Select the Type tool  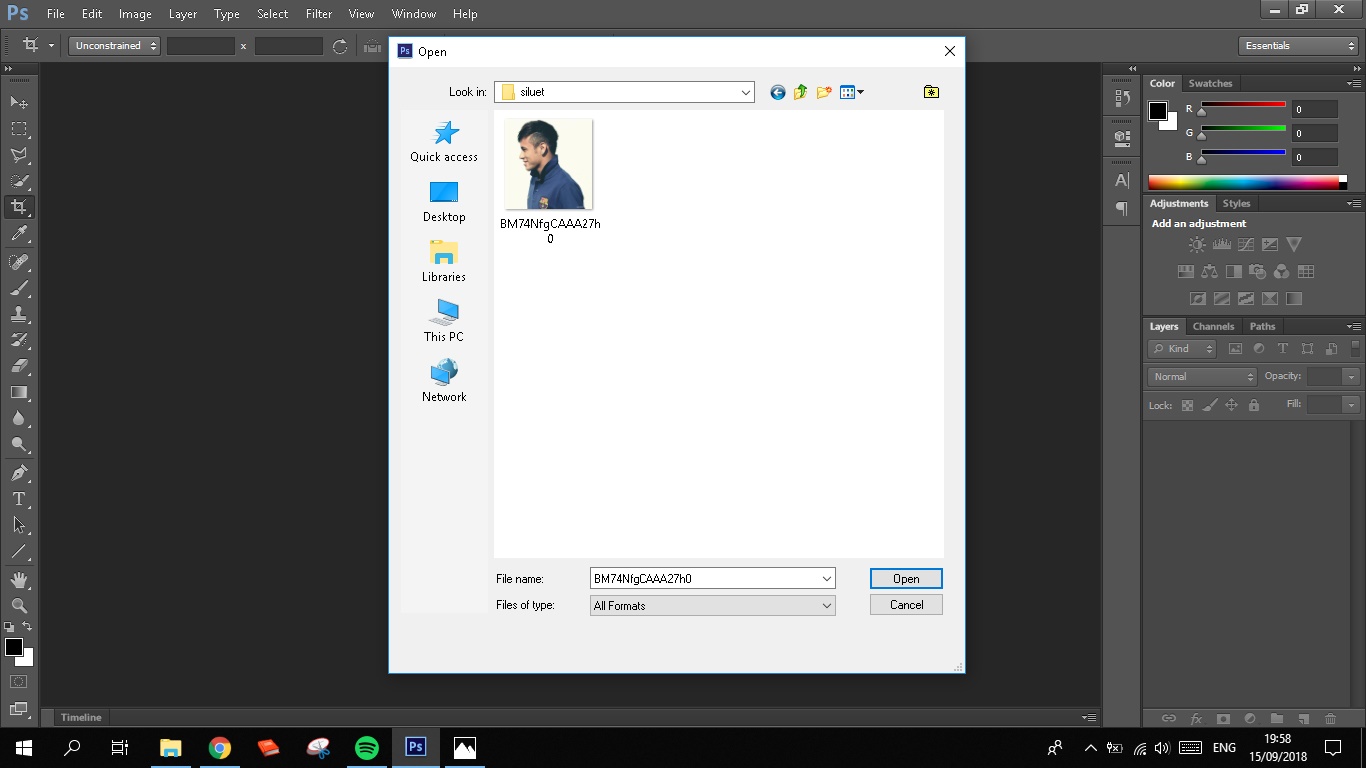point(19,499)
